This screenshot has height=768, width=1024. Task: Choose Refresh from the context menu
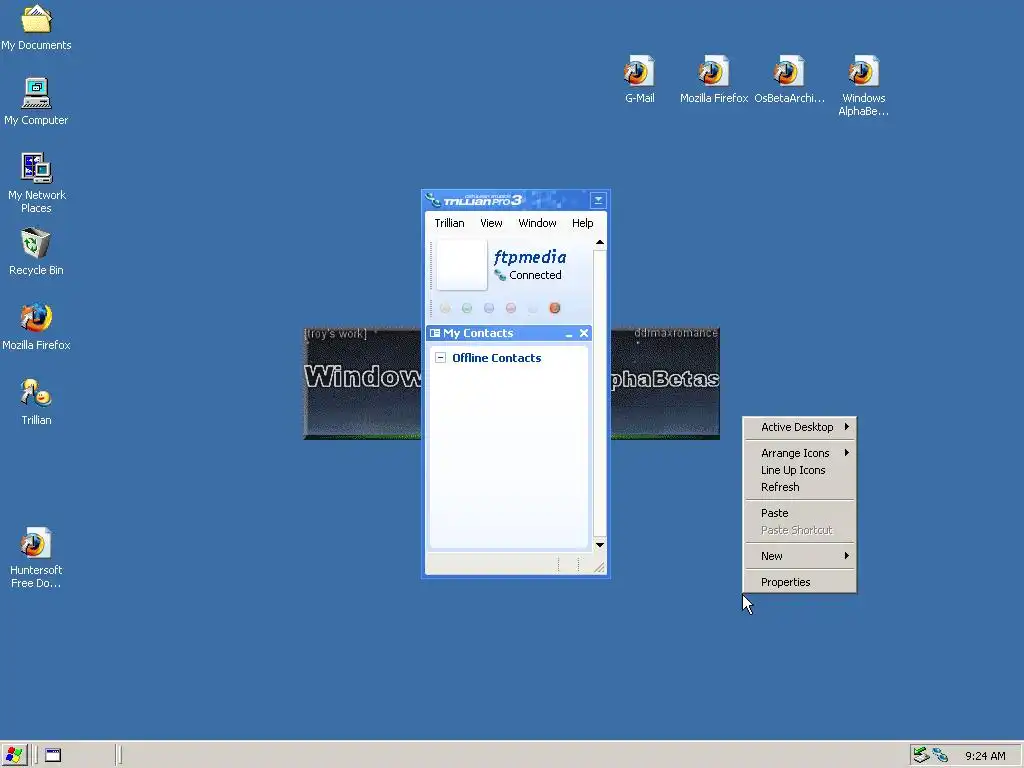pos(799,487)
